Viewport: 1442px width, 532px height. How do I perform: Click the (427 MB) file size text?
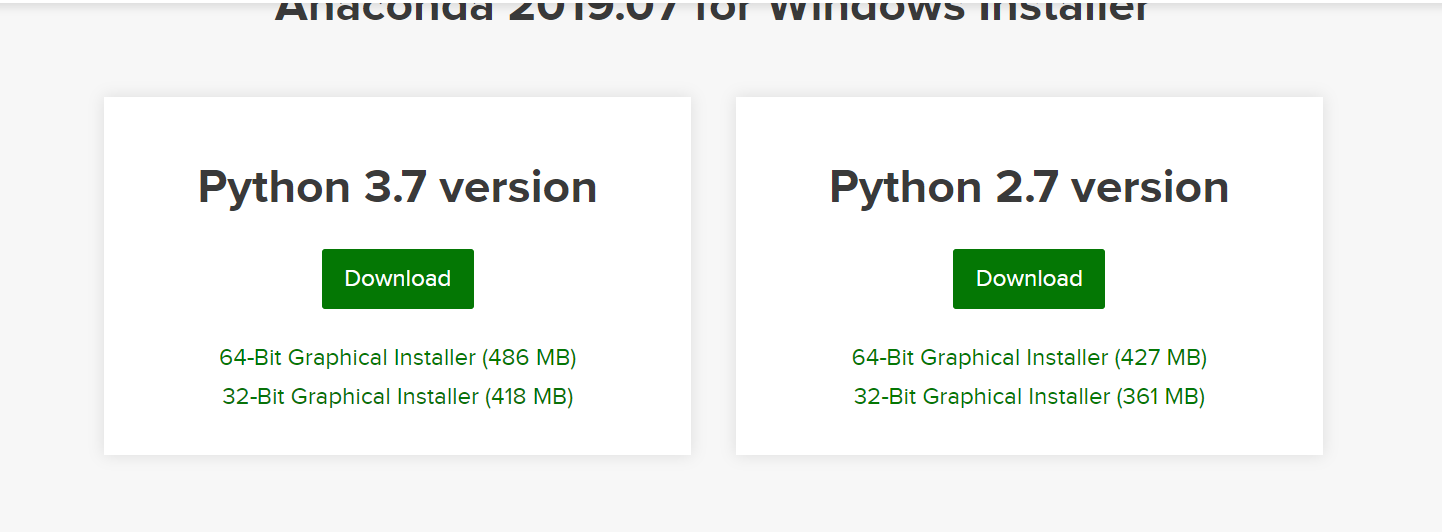(x=1161, y=357)
